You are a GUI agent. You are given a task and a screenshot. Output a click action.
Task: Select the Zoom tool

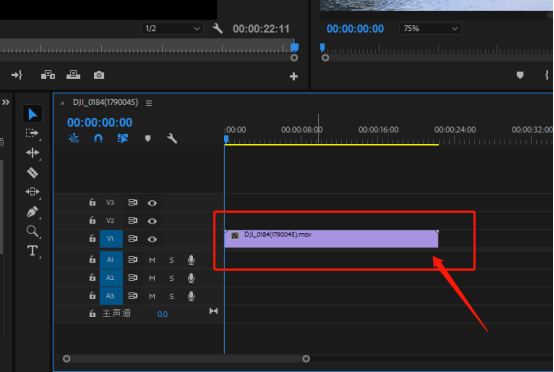(x=33, y=231)
